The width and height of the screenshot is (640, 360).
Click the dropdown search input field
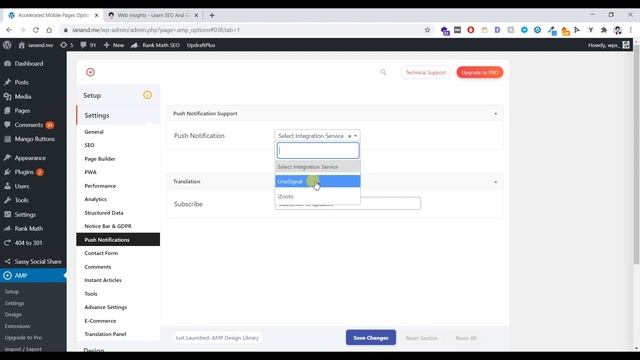318,151
